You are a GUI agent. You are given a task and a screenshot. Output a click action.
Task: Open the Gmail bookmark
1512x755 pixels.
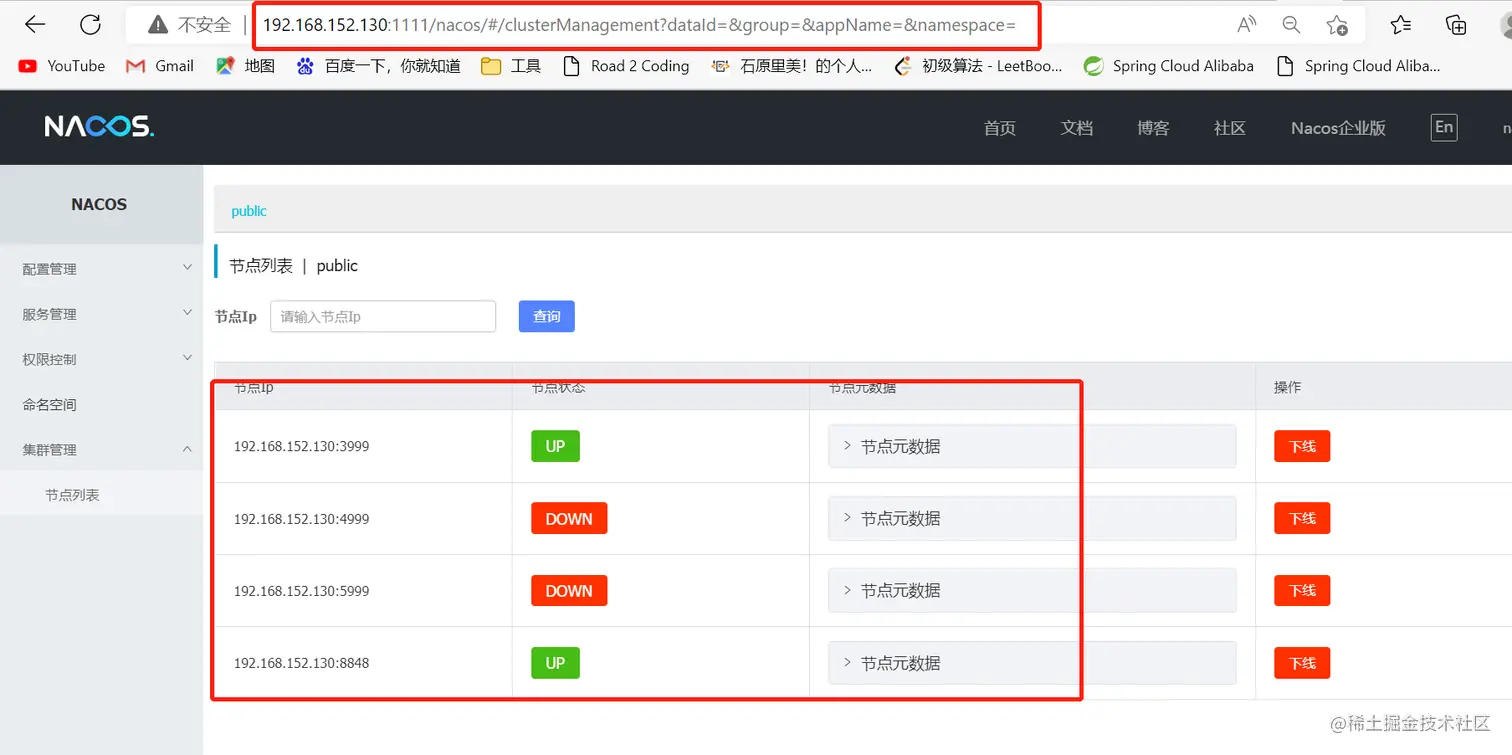pos(160,66)
